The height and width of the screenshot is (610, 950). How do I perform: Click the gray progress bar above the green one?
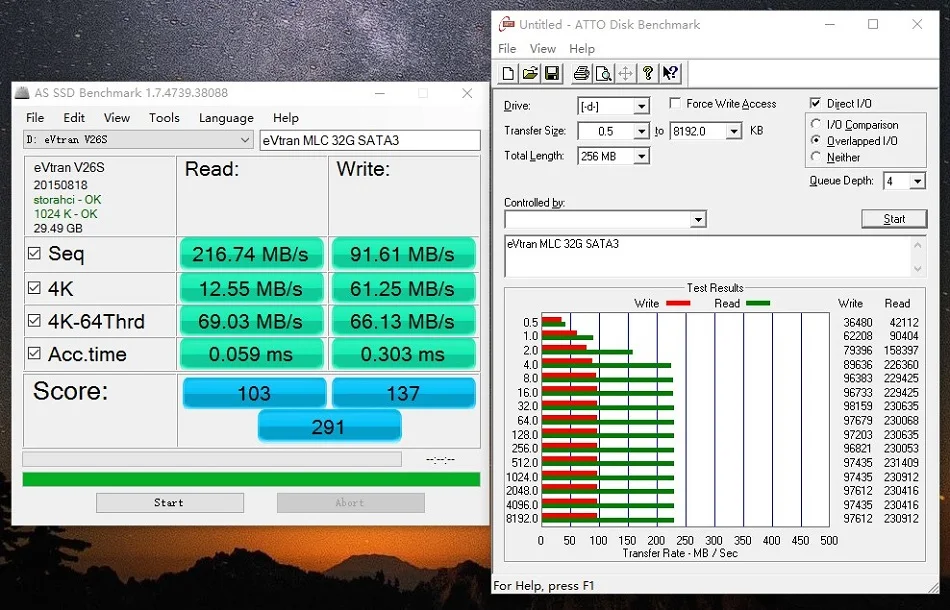211,459
